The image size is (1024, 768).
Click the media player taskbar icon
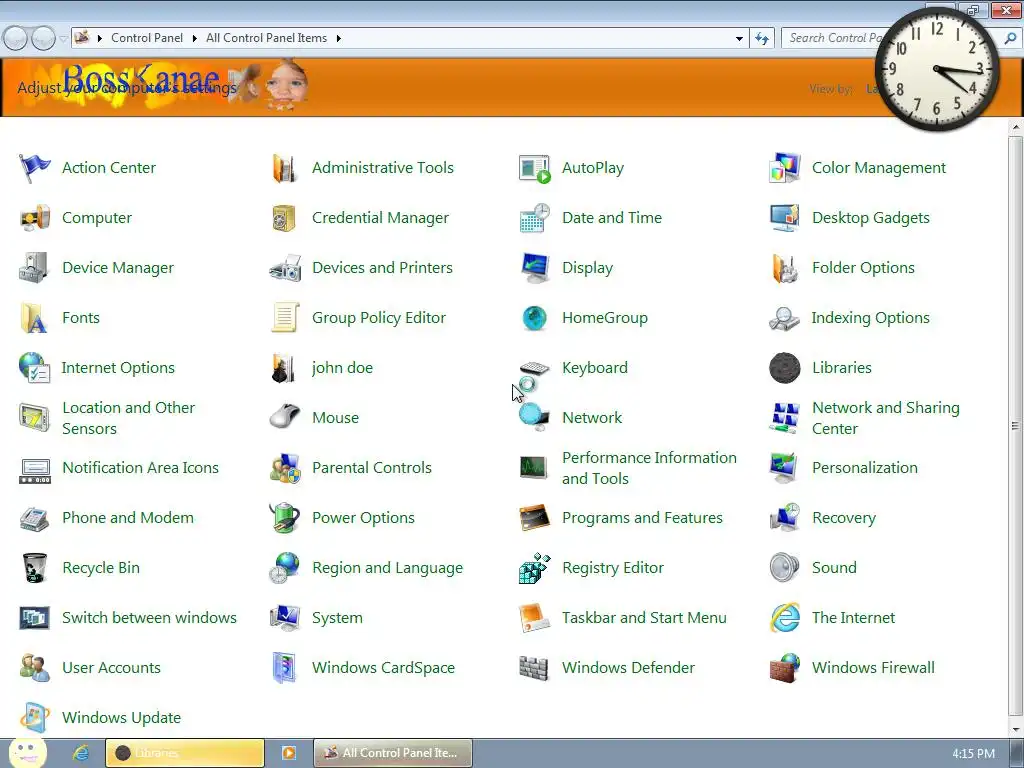289,753
